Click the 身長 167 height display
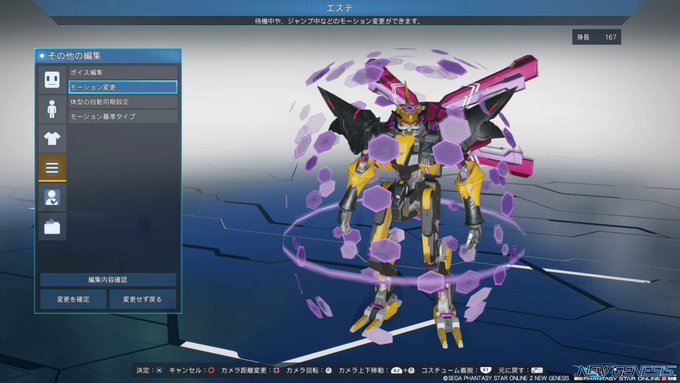This screenshot has width=680, height=383. click(597, 37)
